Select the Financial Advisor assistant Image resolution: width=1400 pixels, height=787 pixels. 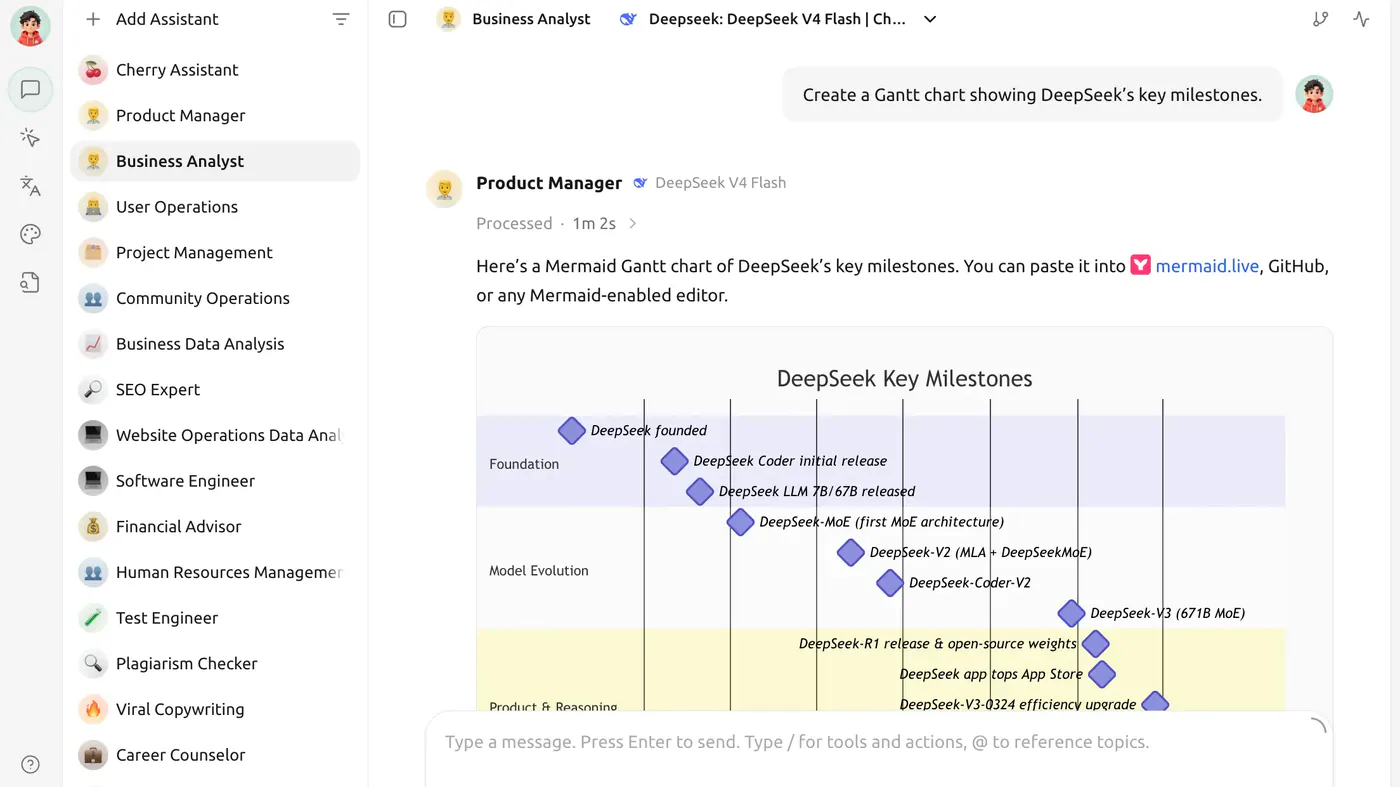pos(215,527)
